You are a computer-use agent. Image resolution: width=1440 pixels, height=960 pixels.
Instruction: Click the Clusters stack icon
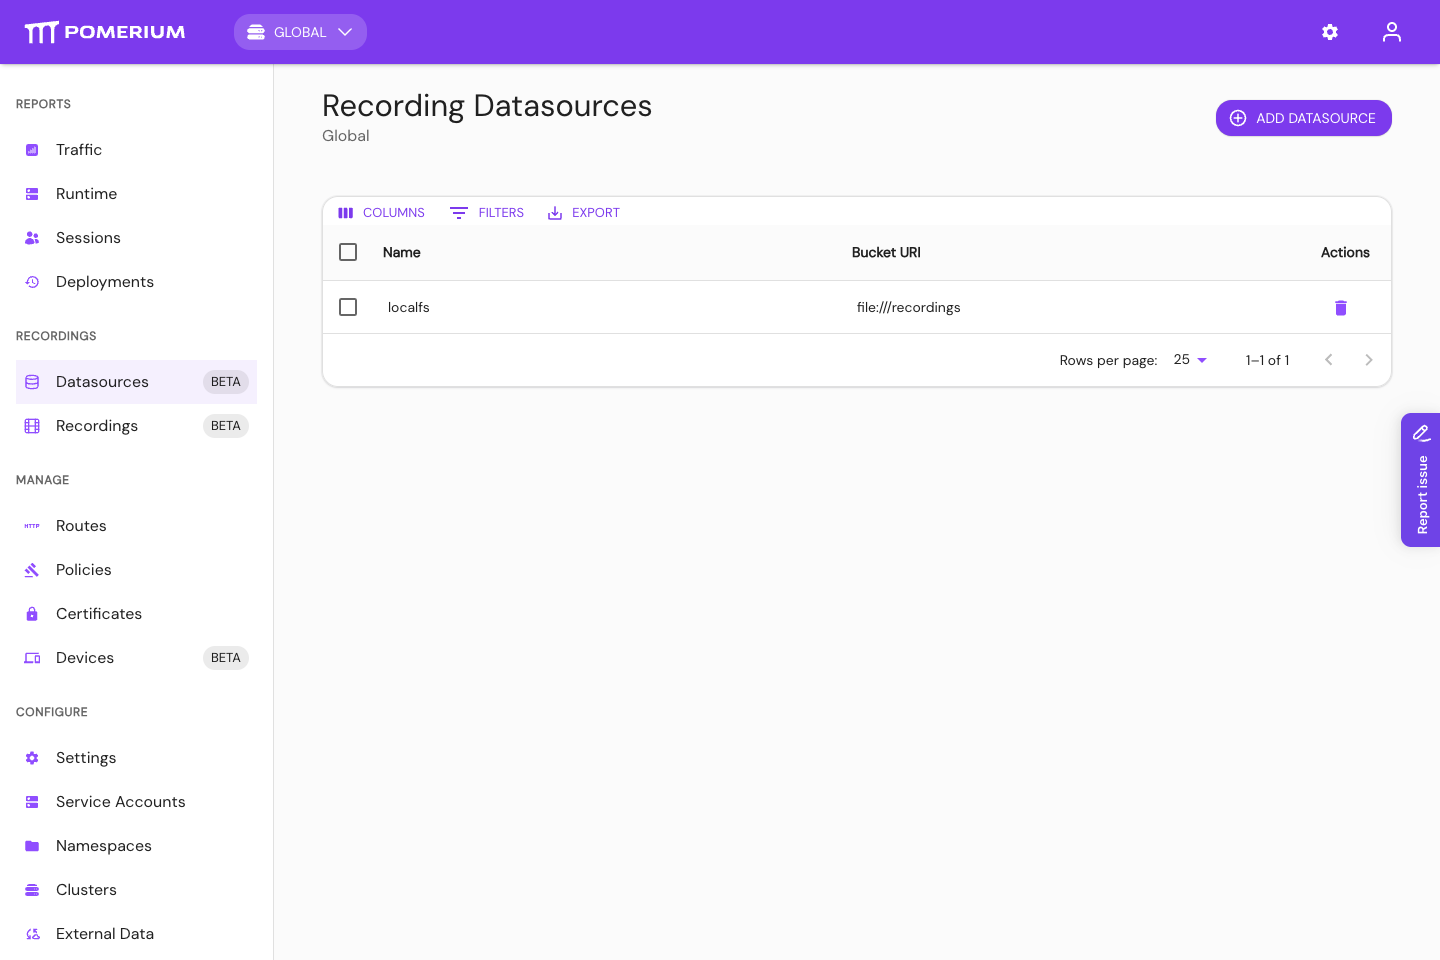[x=32, y=890]
